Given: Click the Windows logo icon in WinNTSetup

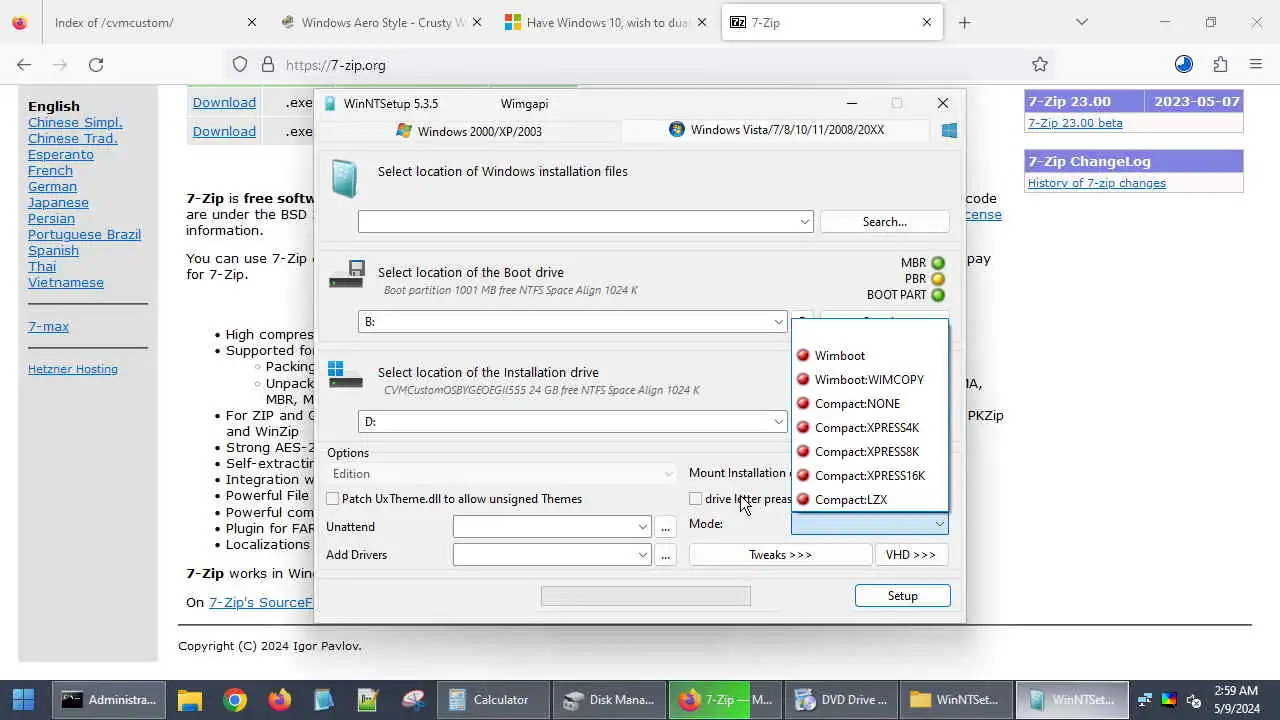Looking at the screenshot, I should (949, 130).
